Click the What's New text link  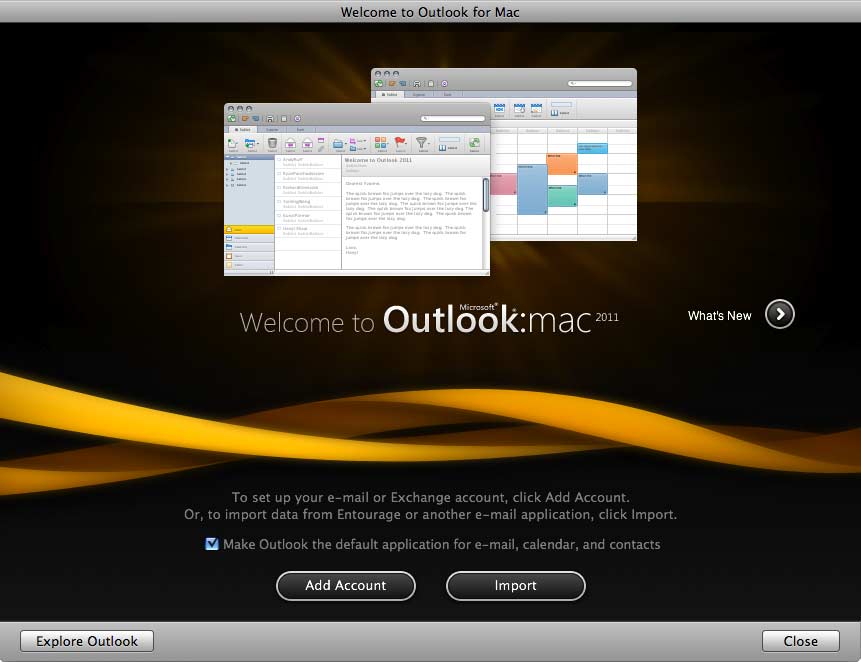coord(719,316)
